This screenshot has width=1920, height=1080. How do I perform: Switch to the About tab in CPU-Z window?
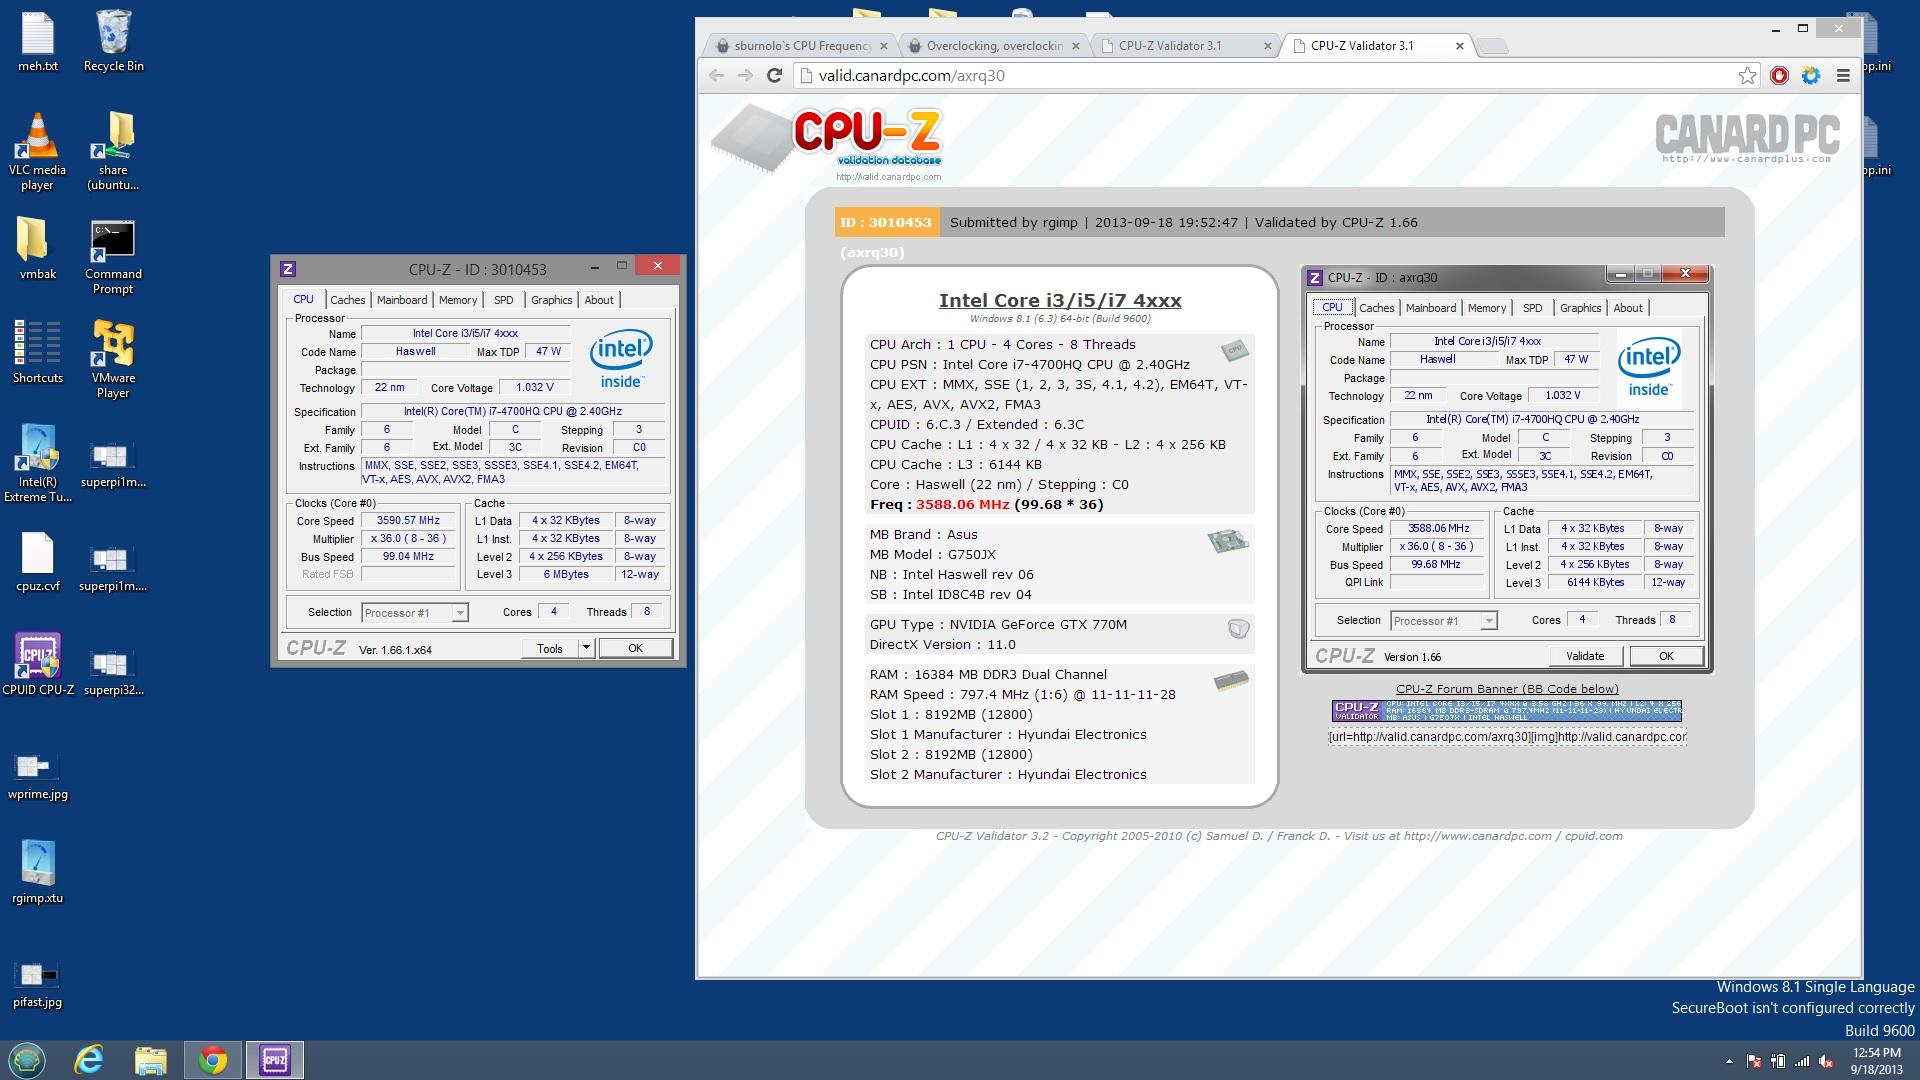click(599, 300)
